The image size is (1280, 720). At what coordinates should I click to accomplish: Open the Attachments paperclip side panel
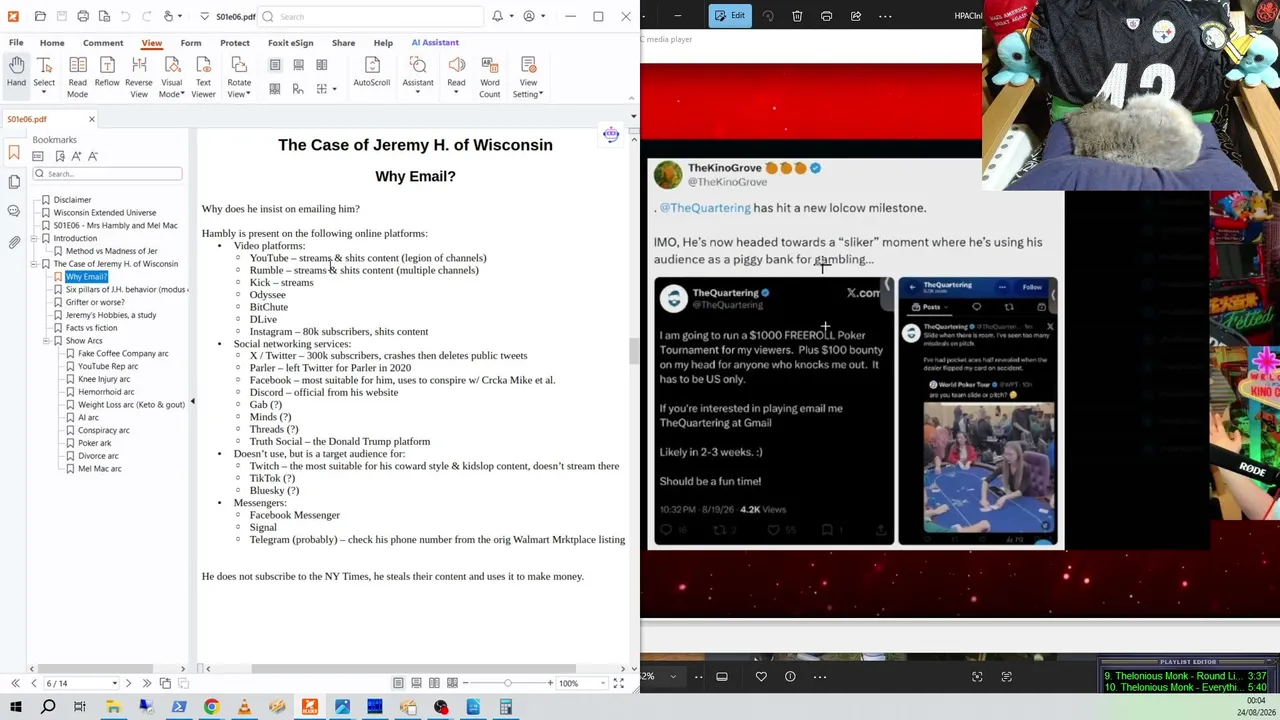[14, 242]
